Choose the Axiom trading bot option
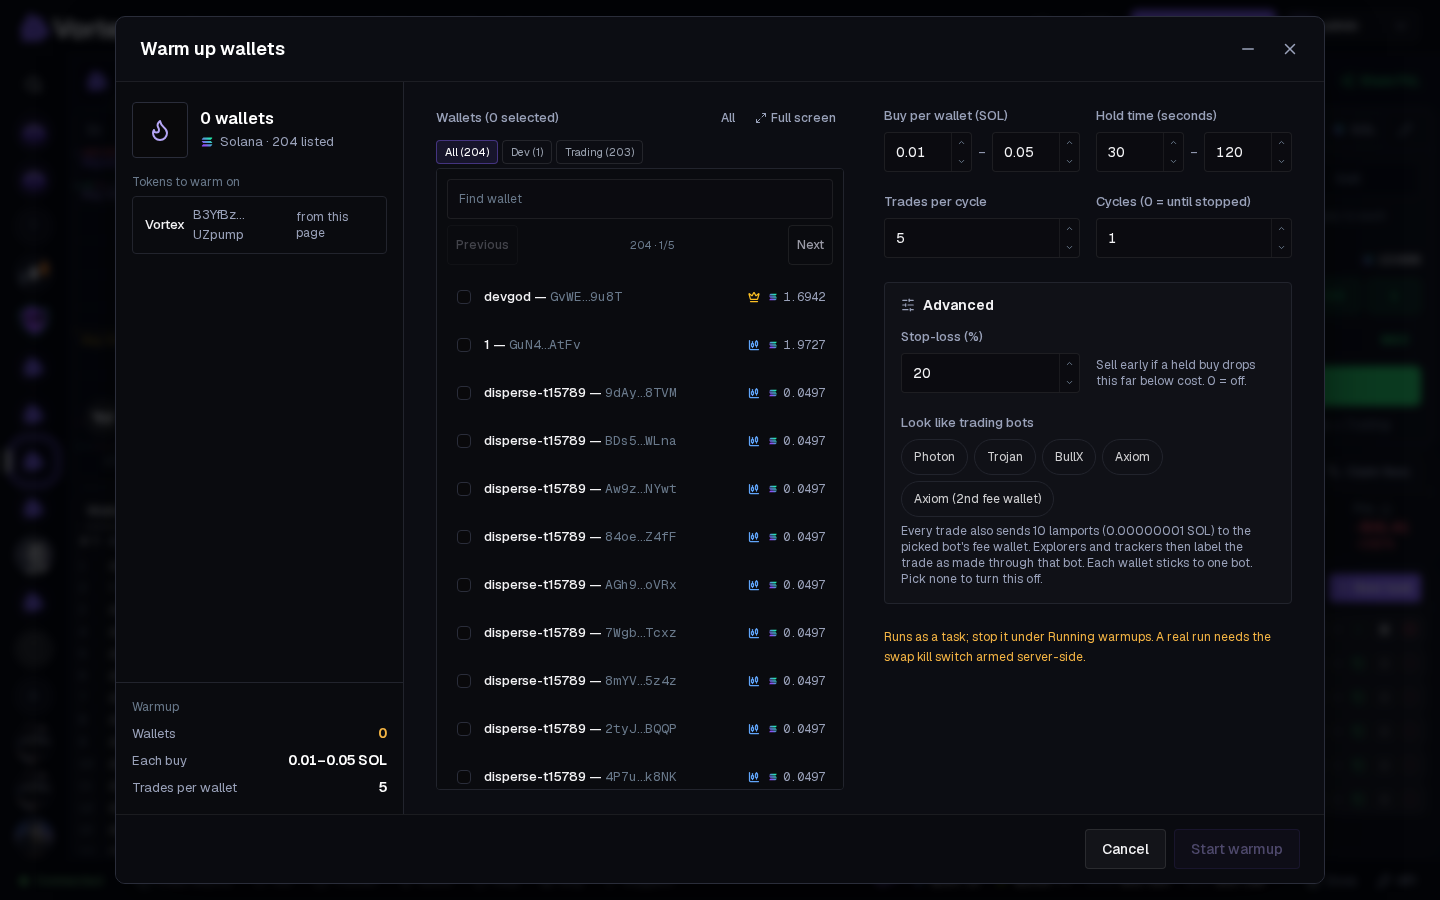This screenshot has width=1440, height=900. [x=1132, y=457]
